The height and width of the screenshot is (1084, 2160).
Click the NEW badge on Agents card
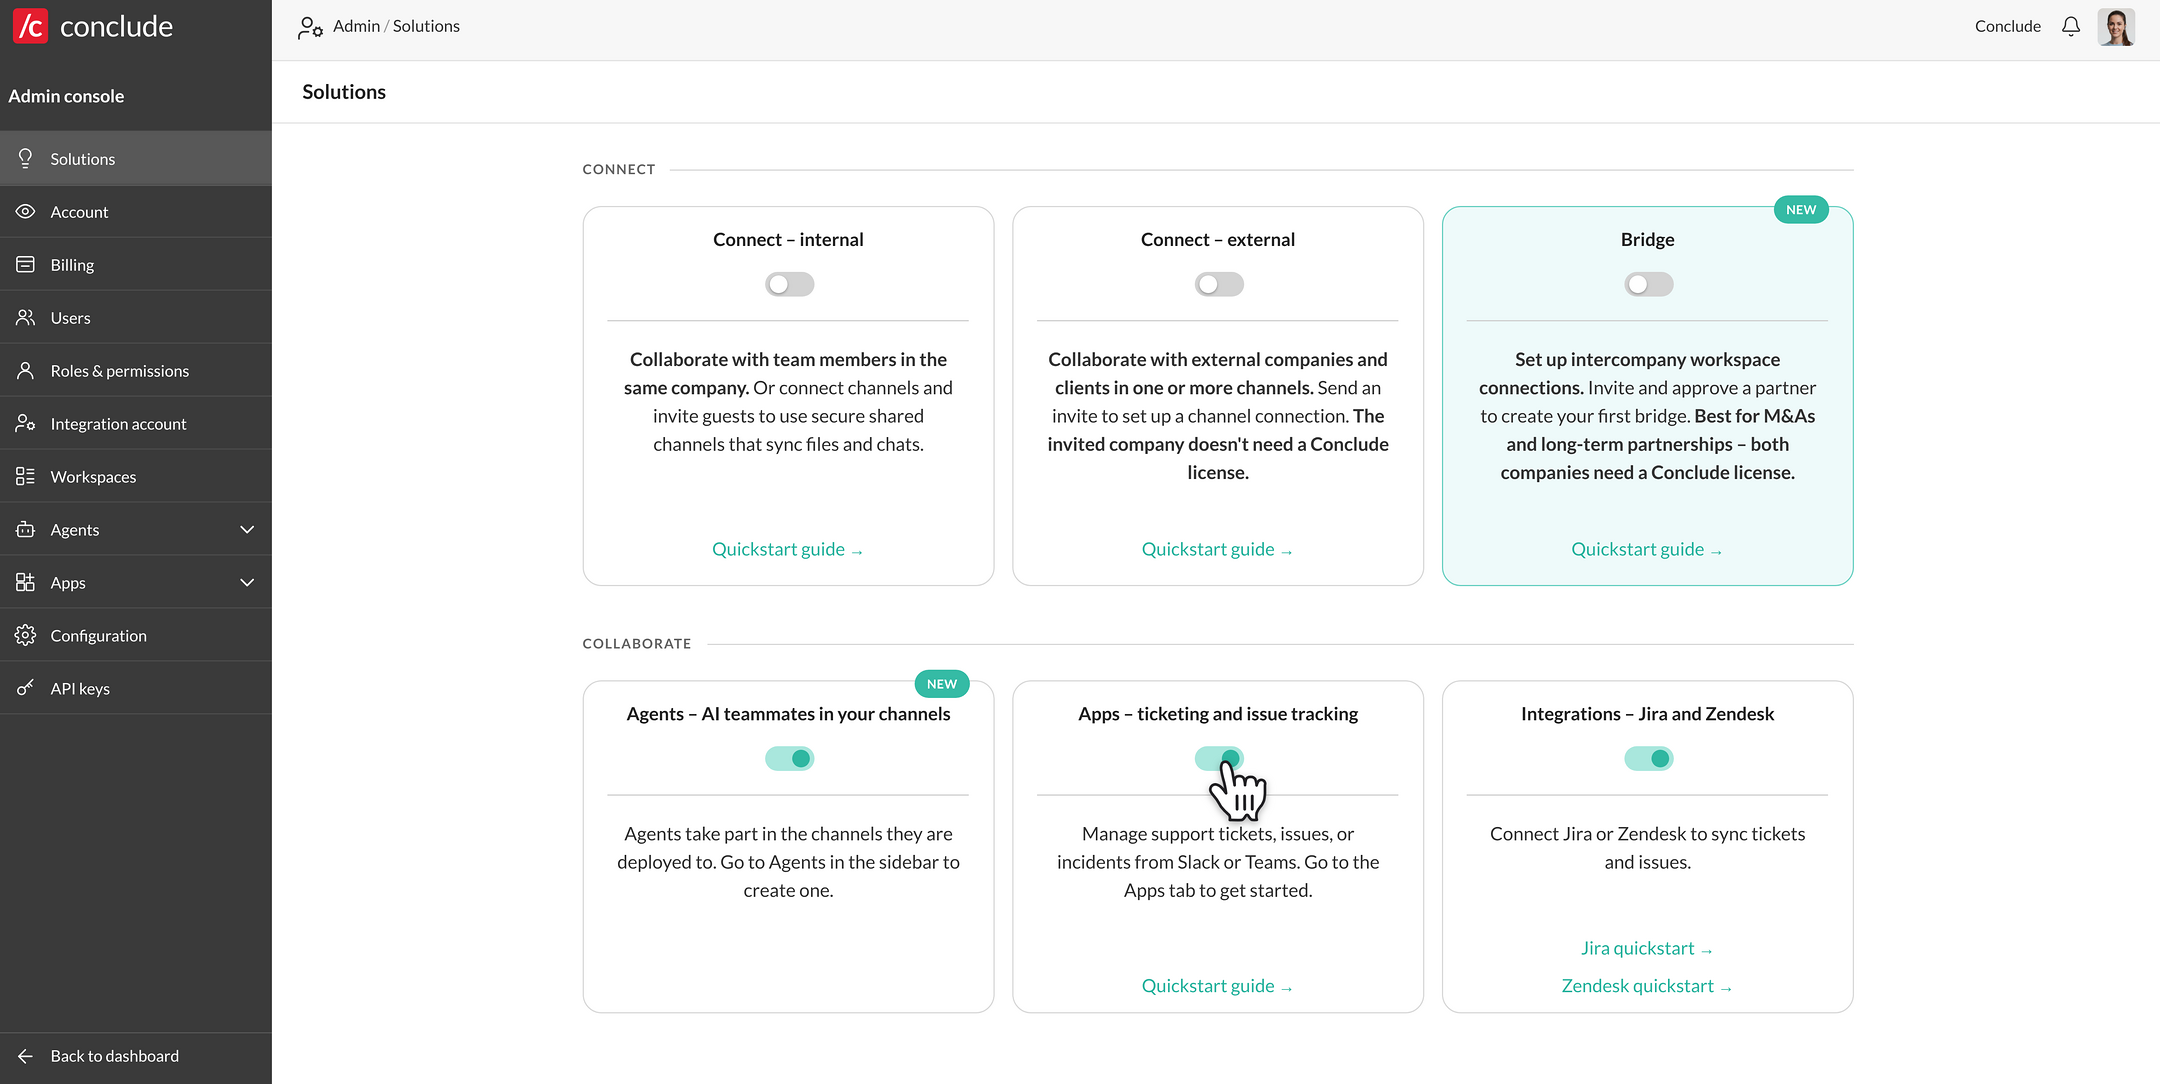click(x=941, y=684)
